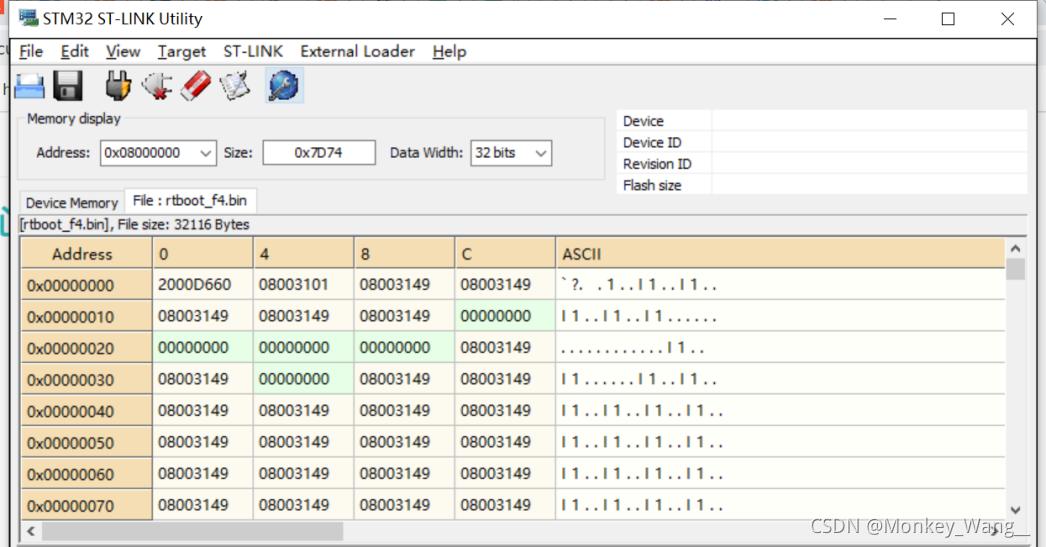Click the ASCII column header
1046x547 pixels.
point(780,253)
